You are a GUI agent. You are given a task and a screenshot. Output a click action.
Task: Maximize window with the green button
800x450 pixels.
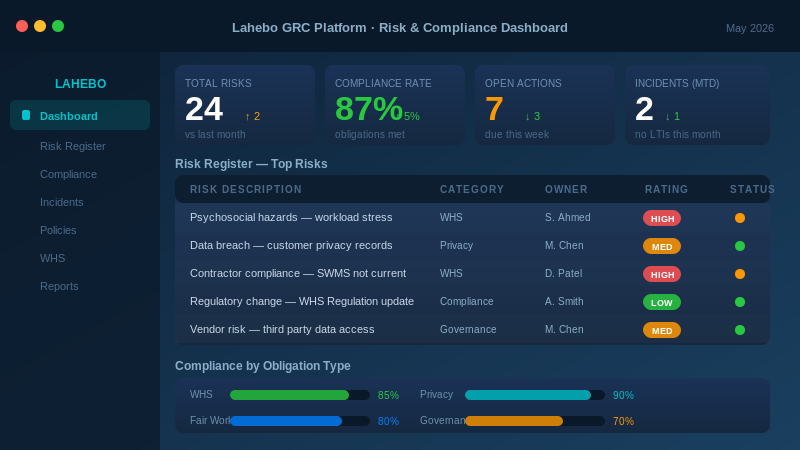(x=58, y=26)
